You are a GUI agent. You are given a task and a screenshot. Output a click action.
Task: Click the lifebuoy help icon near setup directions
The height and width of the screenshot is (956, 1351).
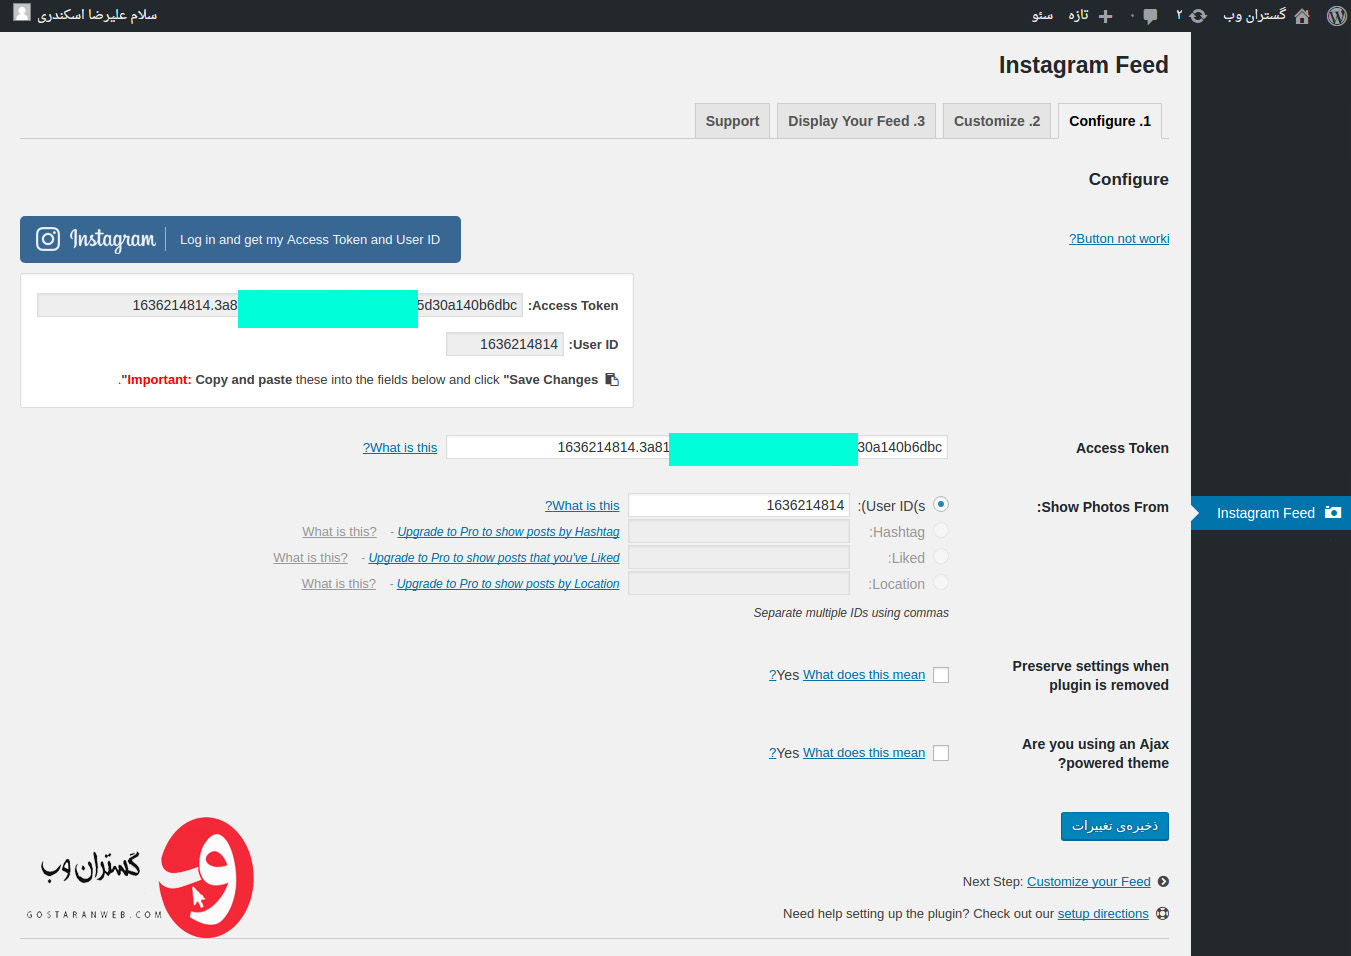1162,914
